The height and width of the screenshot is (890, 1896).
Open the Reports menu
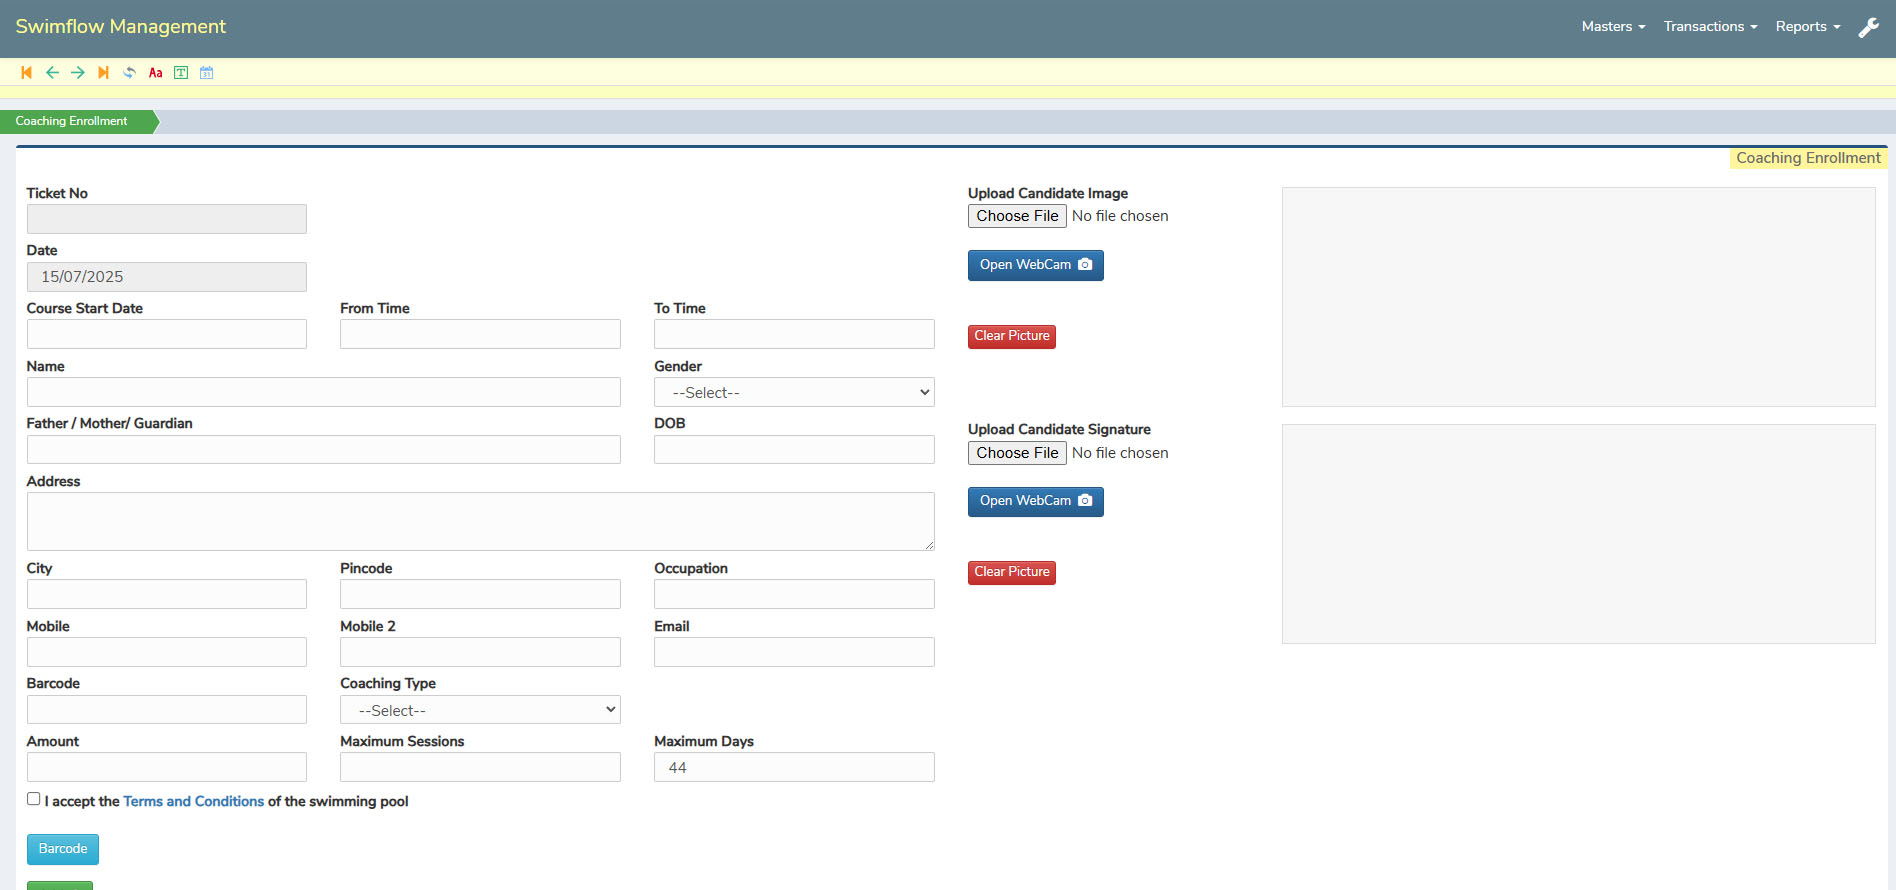coord(1807,27)
